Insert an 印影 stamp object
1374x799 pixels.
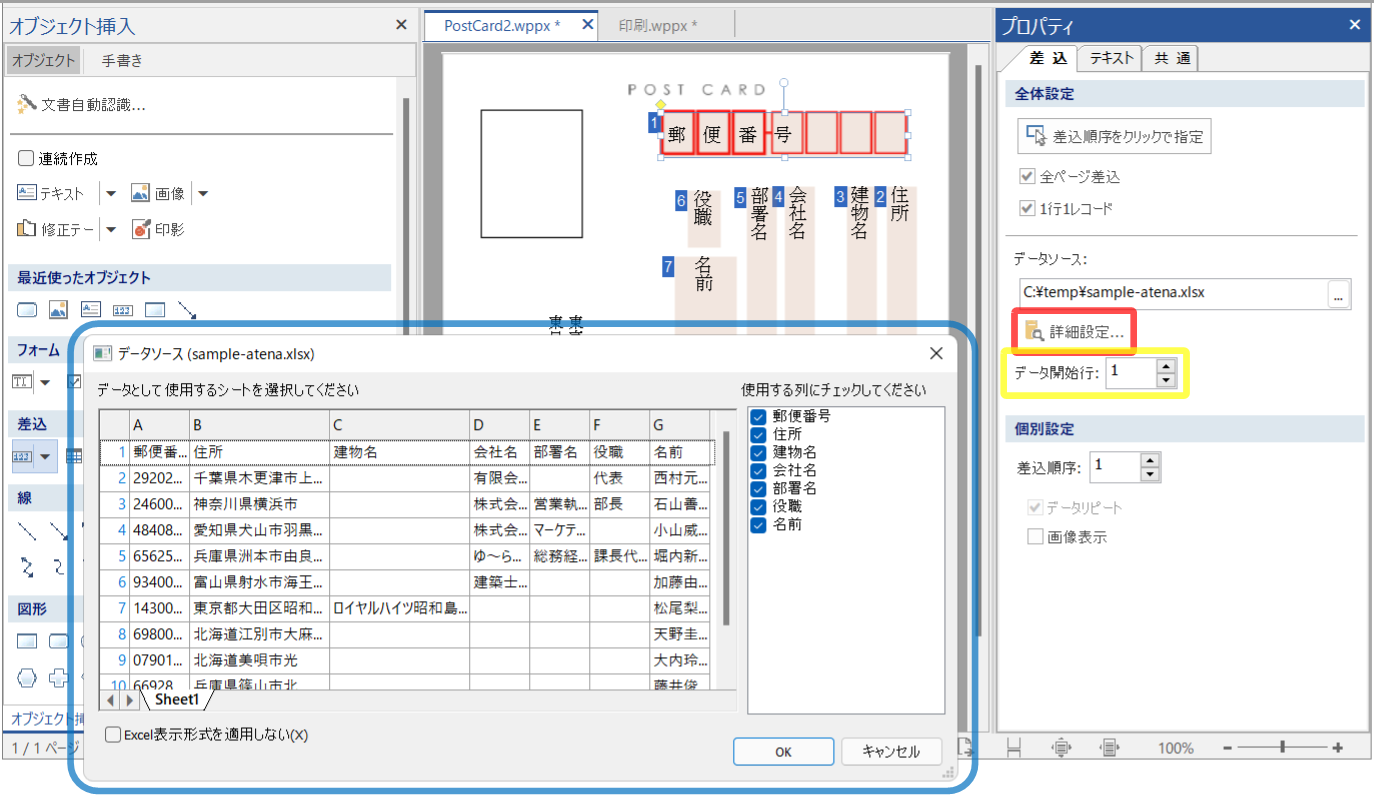[158, 229]
